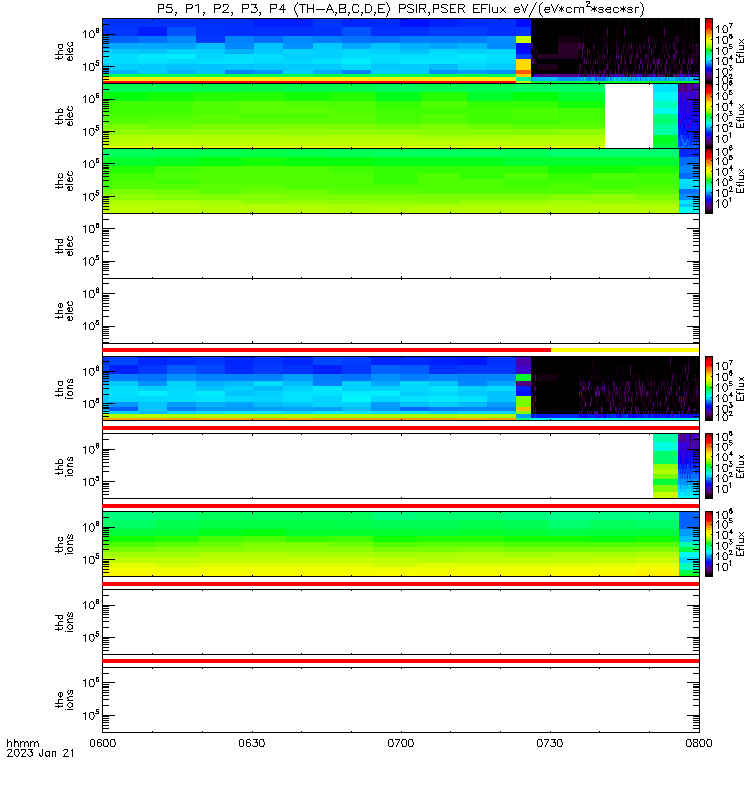
Task: Select the 'tha elec' y-axis label
Action: coord(65,51)
